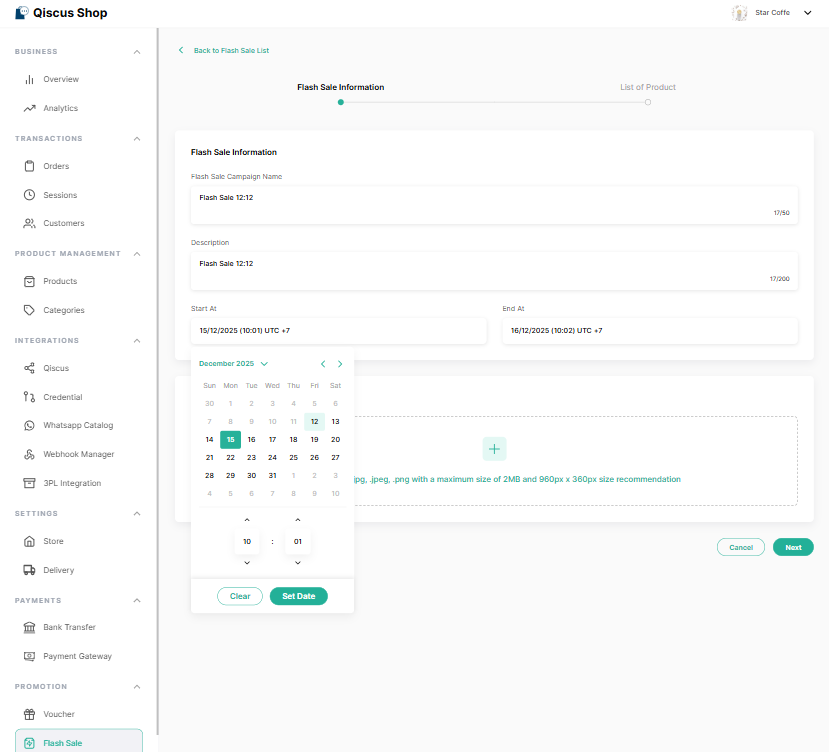Click the Overview bar chart icon
Viewport: 829px width, 752px height.
click(30, 79)
